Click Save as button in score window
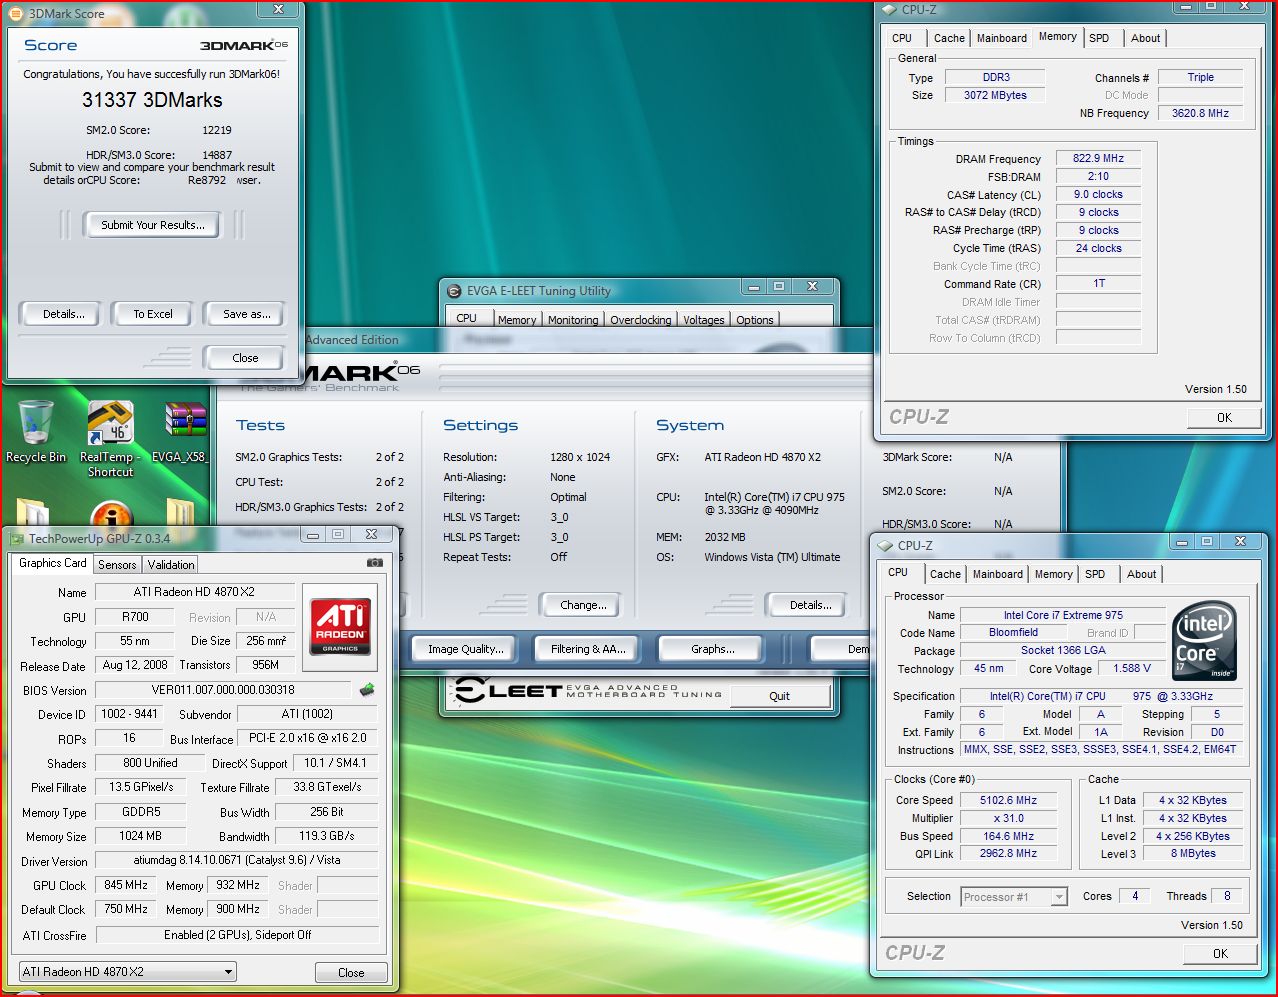Screen dimensions: 1278x997 (x=246, y=314)
